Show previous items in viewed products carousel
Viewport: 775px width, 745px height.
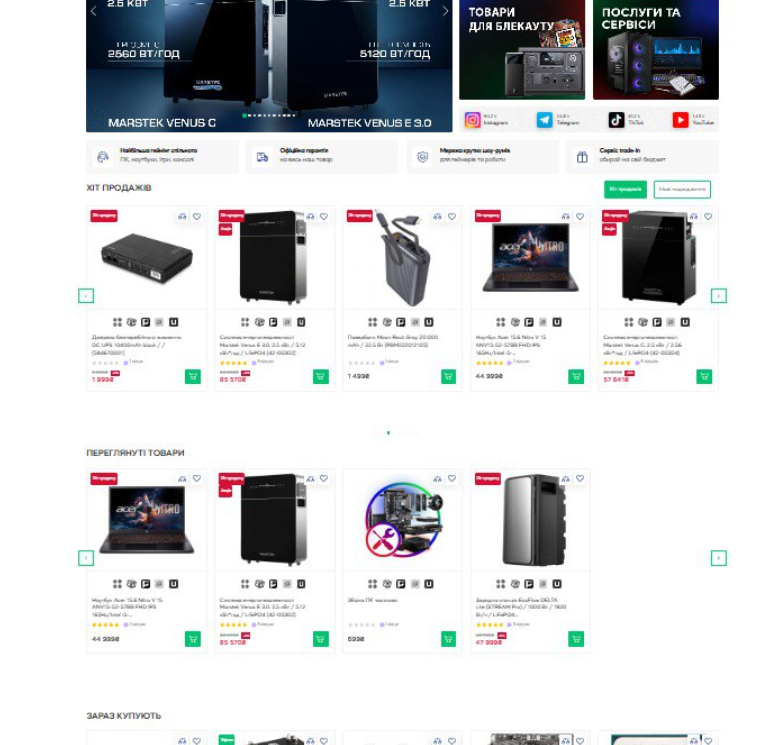pyautogui.click(x=86, y=558)
